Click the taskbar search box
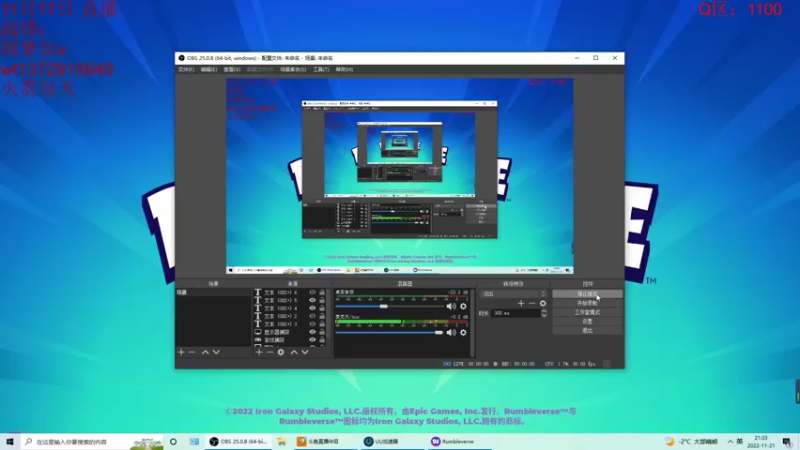The height and width of the screenshot is (450, 800). (x=92, y=441)
